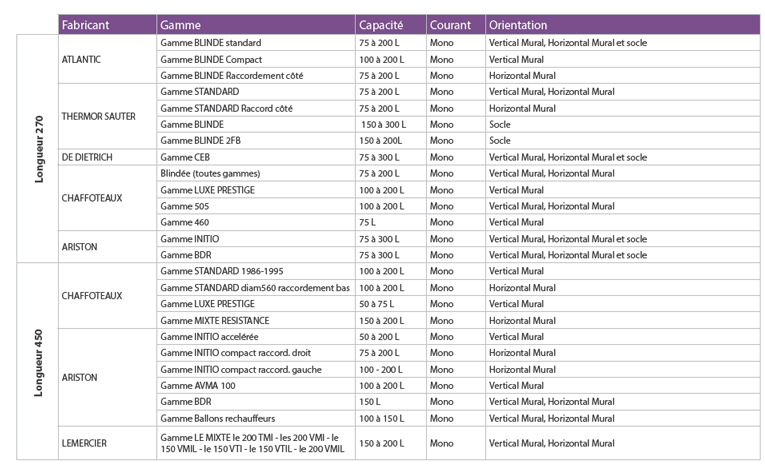Click the 150 L capacity of Gamme BDR
Image resolution: width=765 pixels, height=467 pixels.
pyautogui.click(x=391, y=402)
